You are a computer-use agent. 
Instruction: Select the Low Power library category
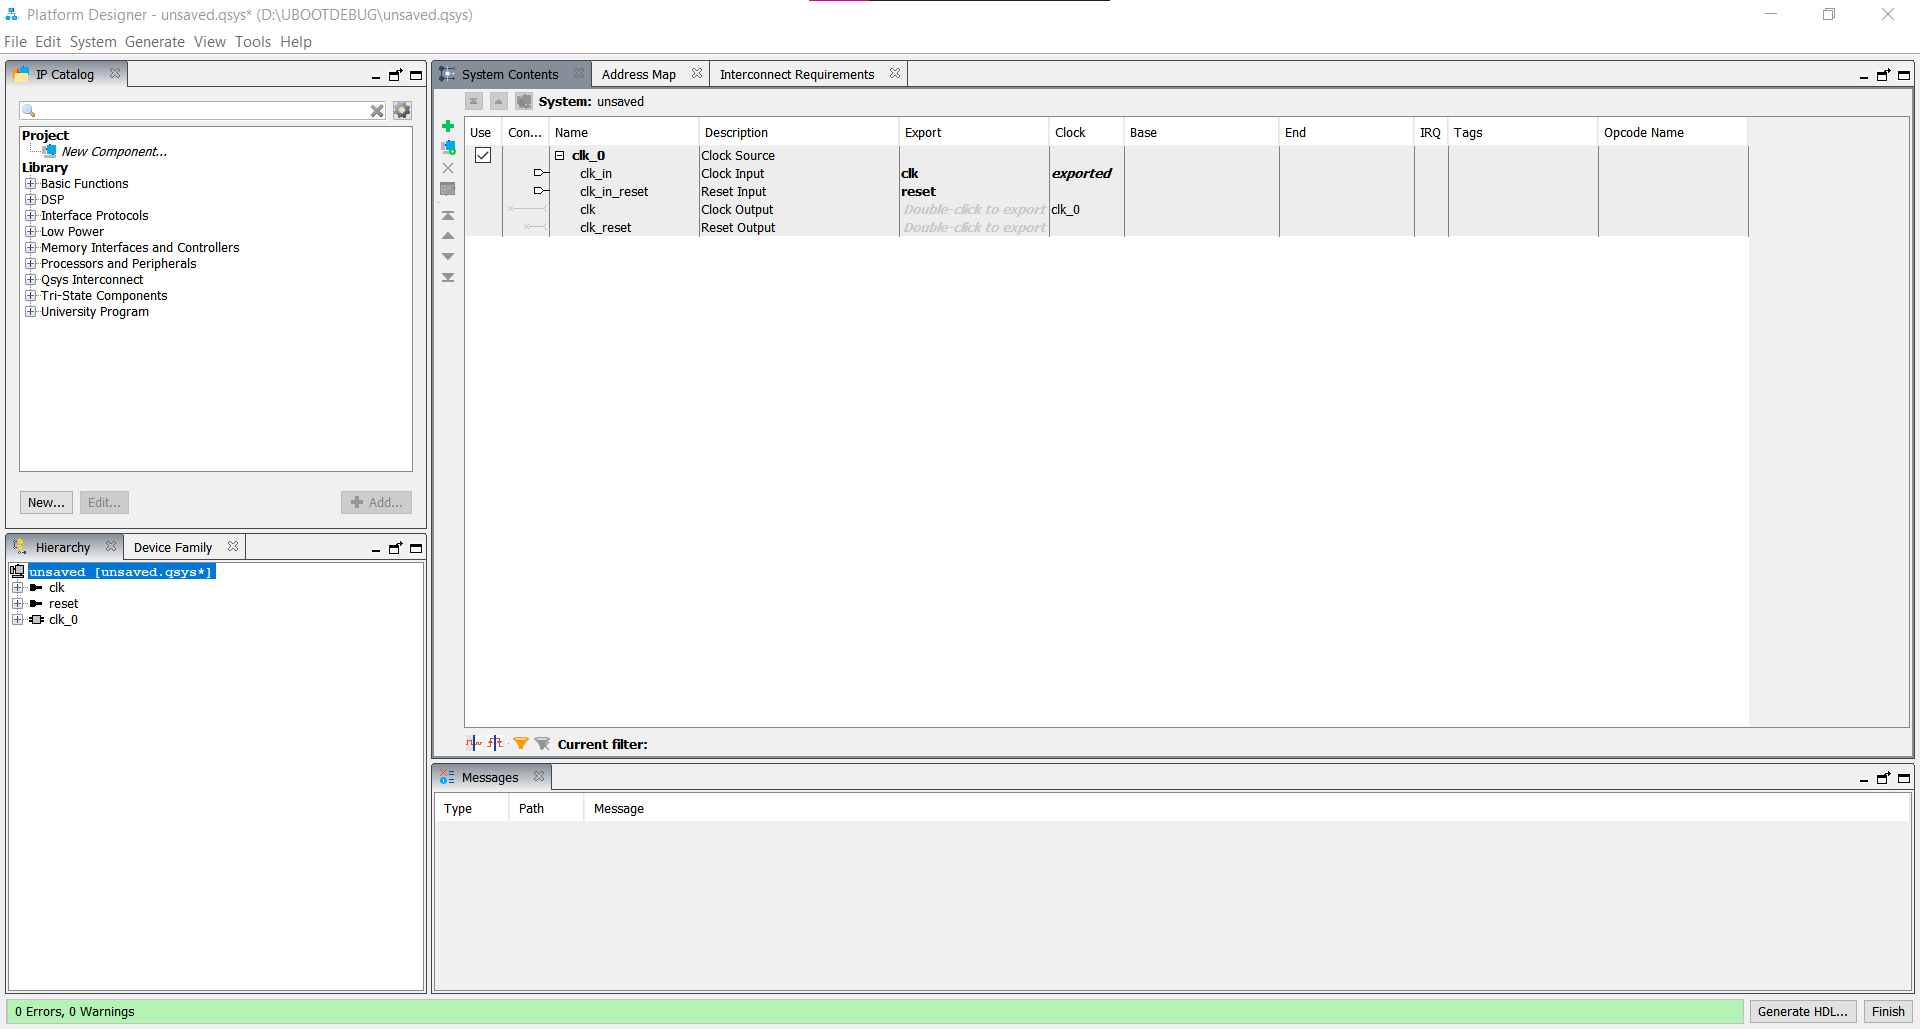[72, 231]
